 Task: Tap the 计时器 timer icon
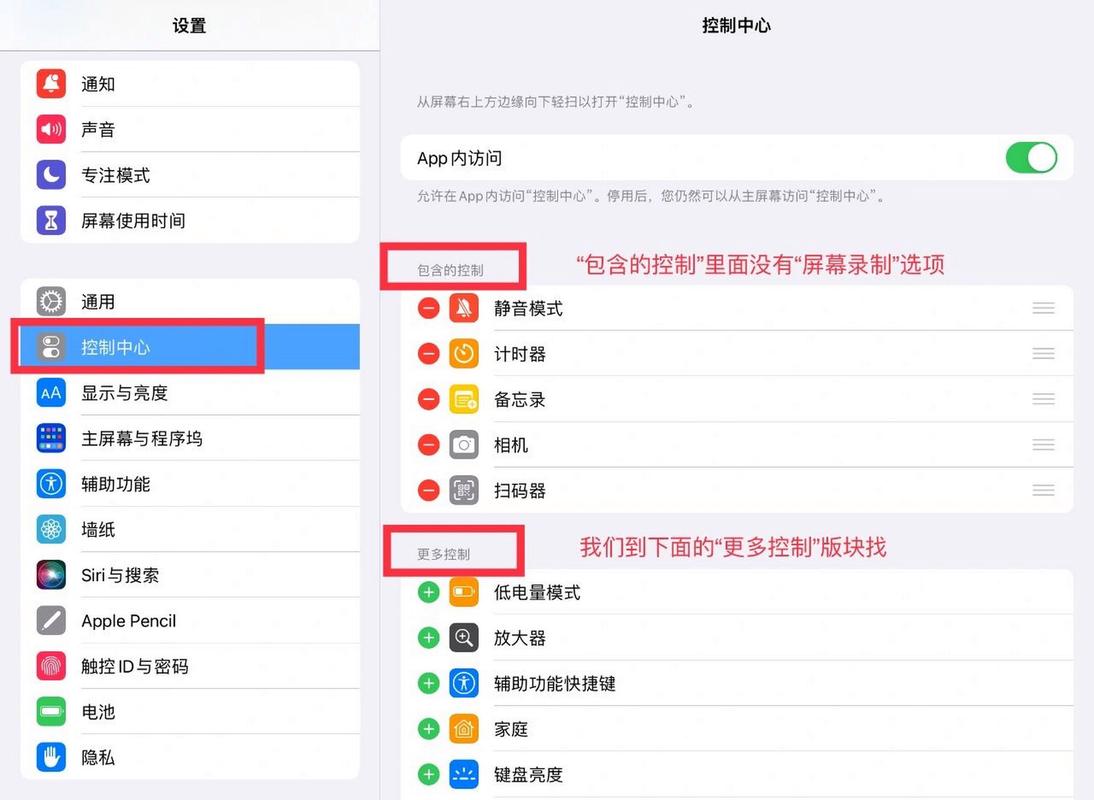[x=464, y=354]
